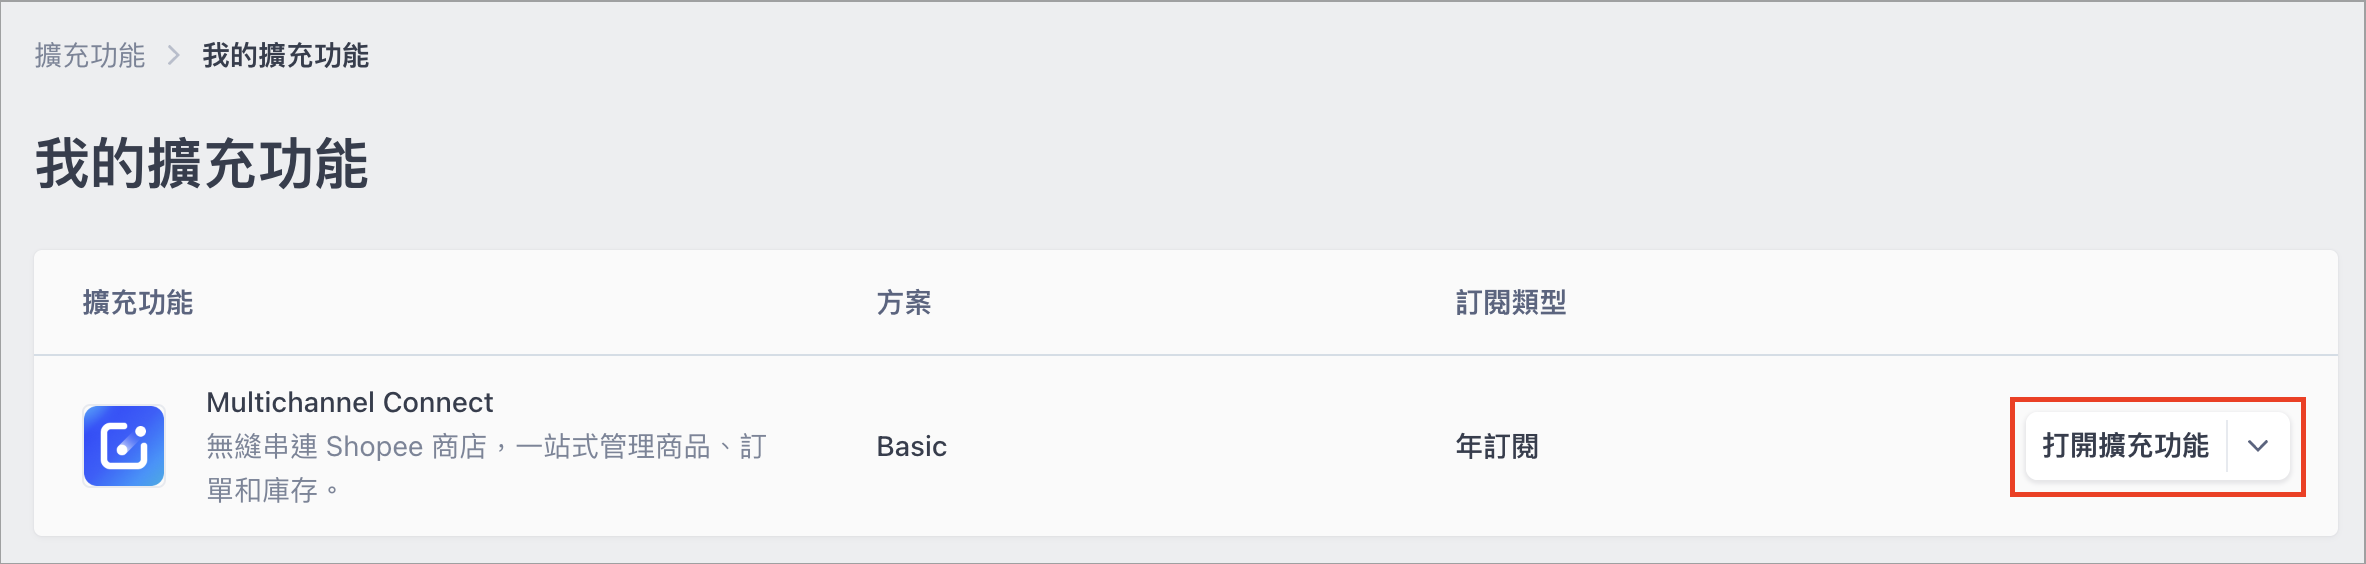Click the breadcrumb separator arrow icon
2366x564 pixels.
tap(174, 55)
